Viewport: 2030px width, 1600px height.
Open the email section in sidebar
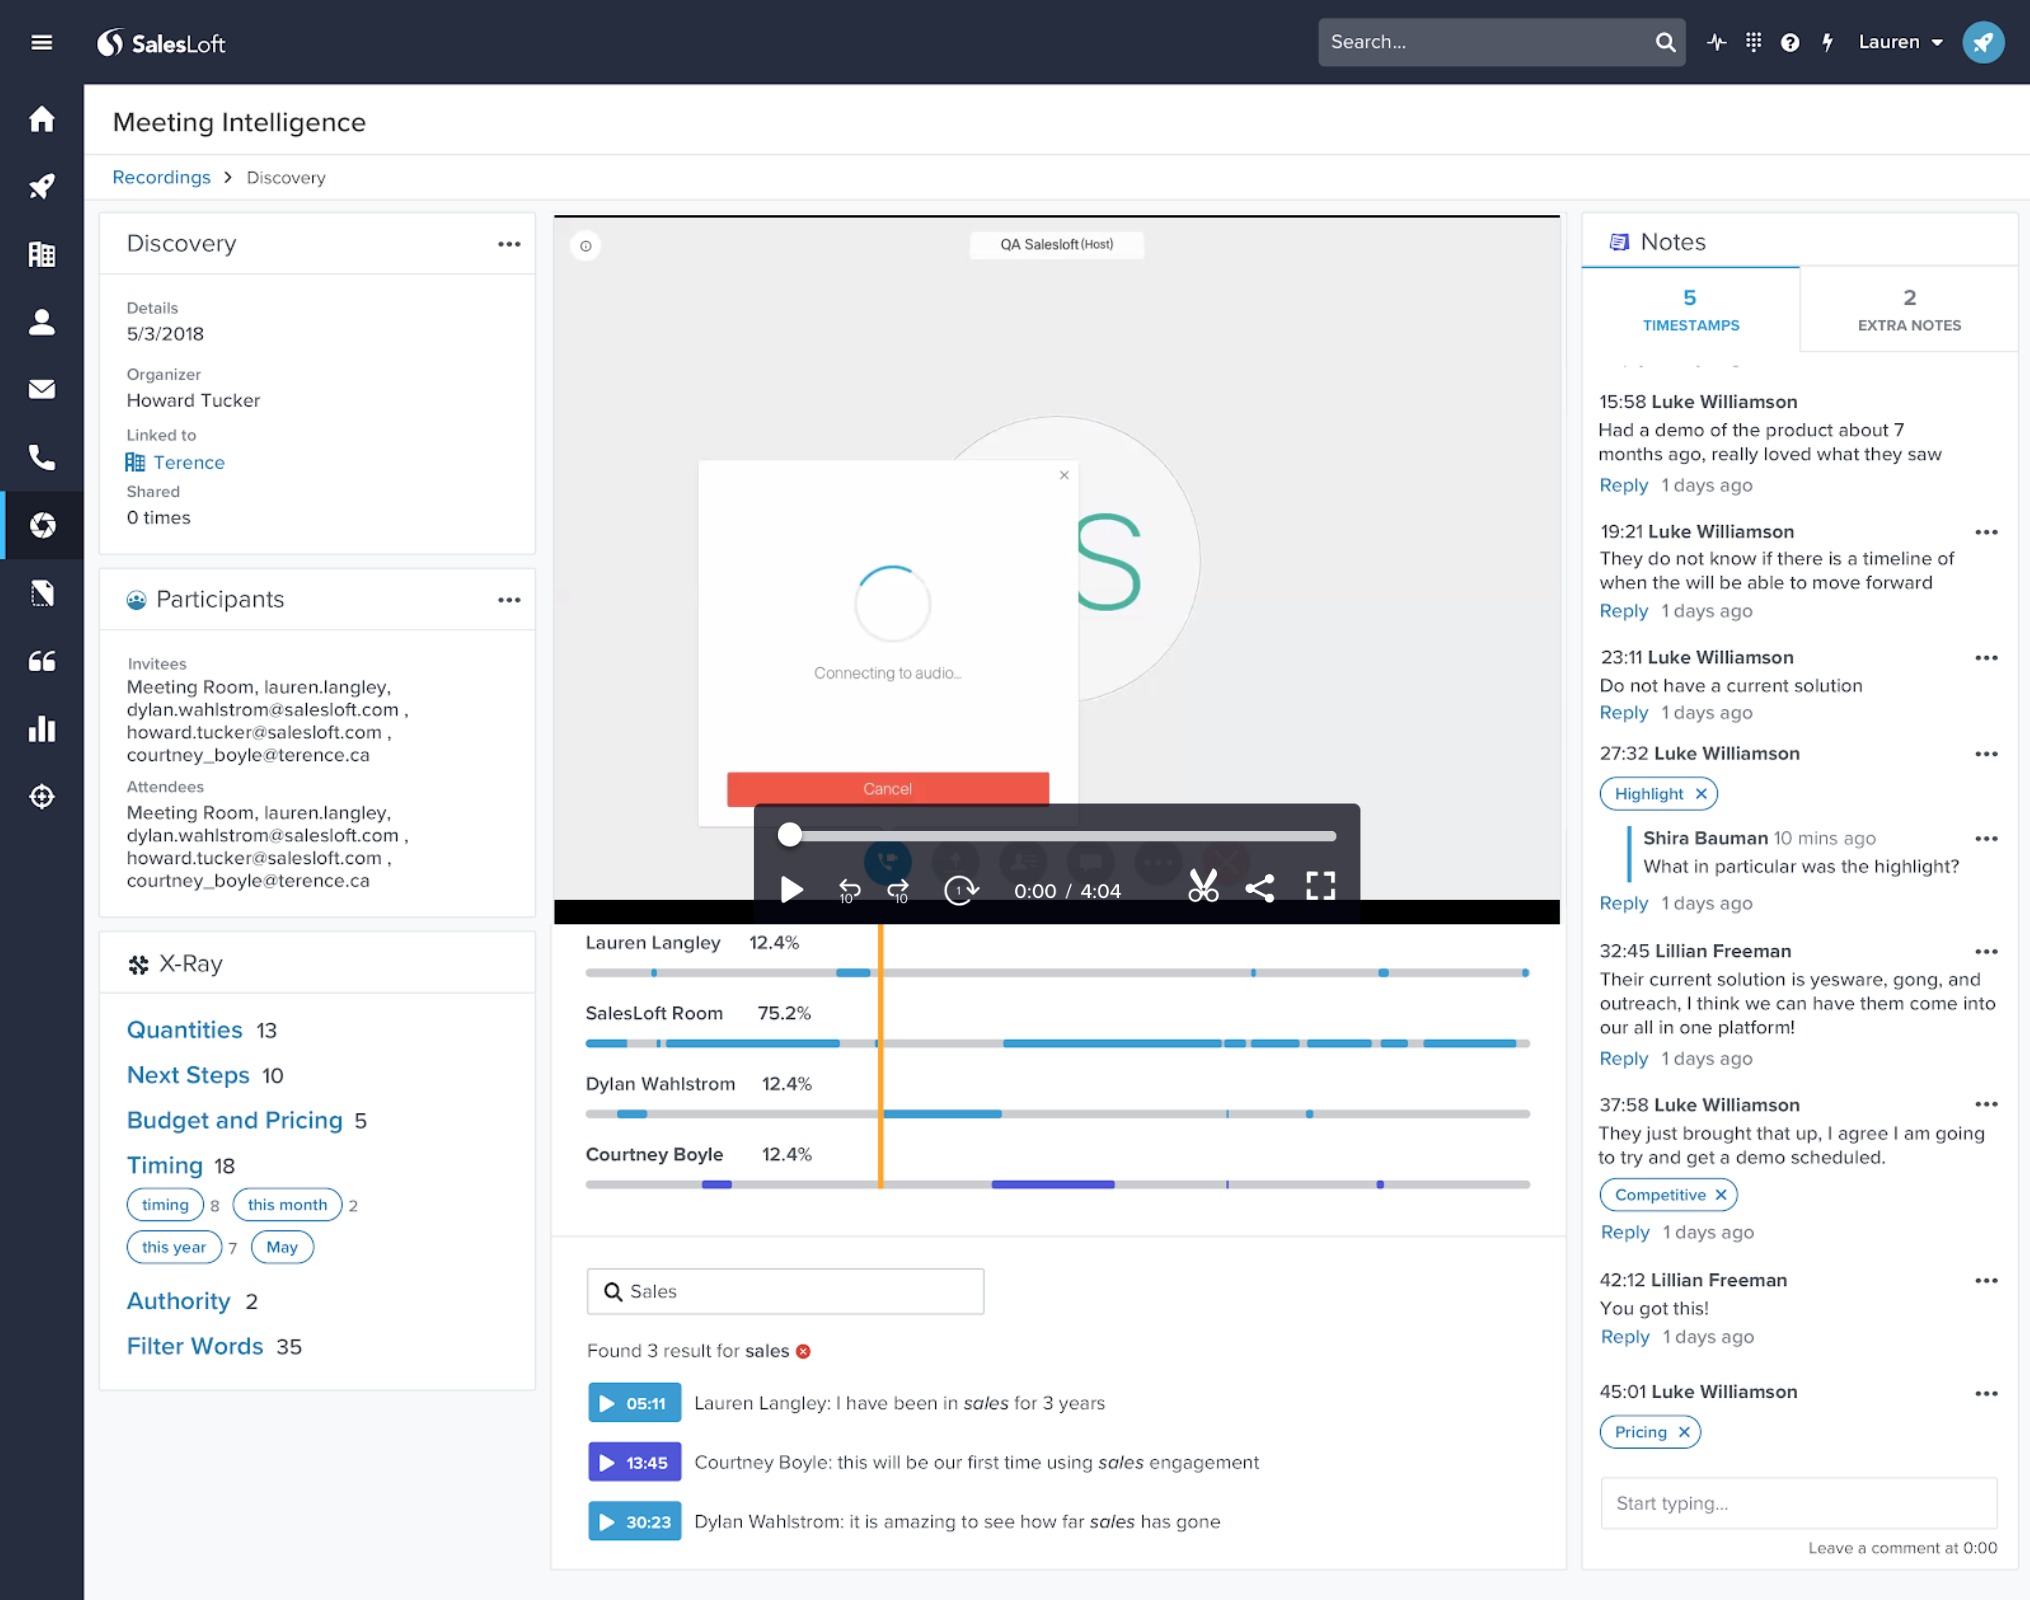coord(42,390)
